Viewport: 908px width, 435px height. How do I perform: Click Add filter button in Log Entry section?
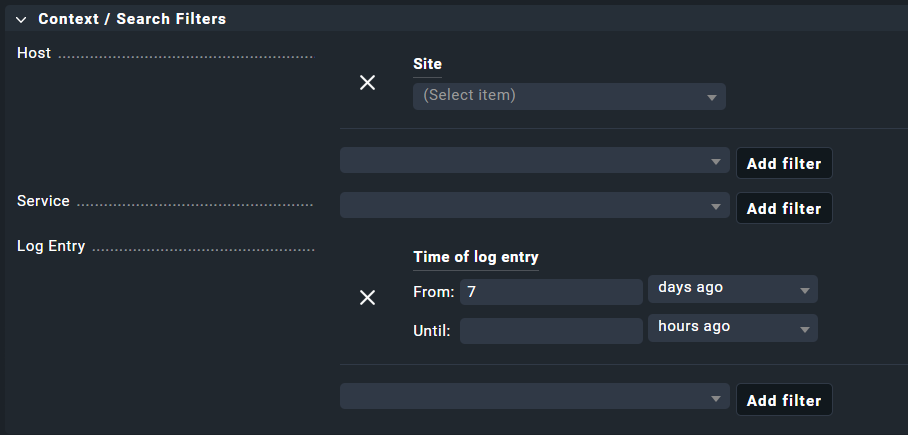pyautogui.click(x=783, y=401)
